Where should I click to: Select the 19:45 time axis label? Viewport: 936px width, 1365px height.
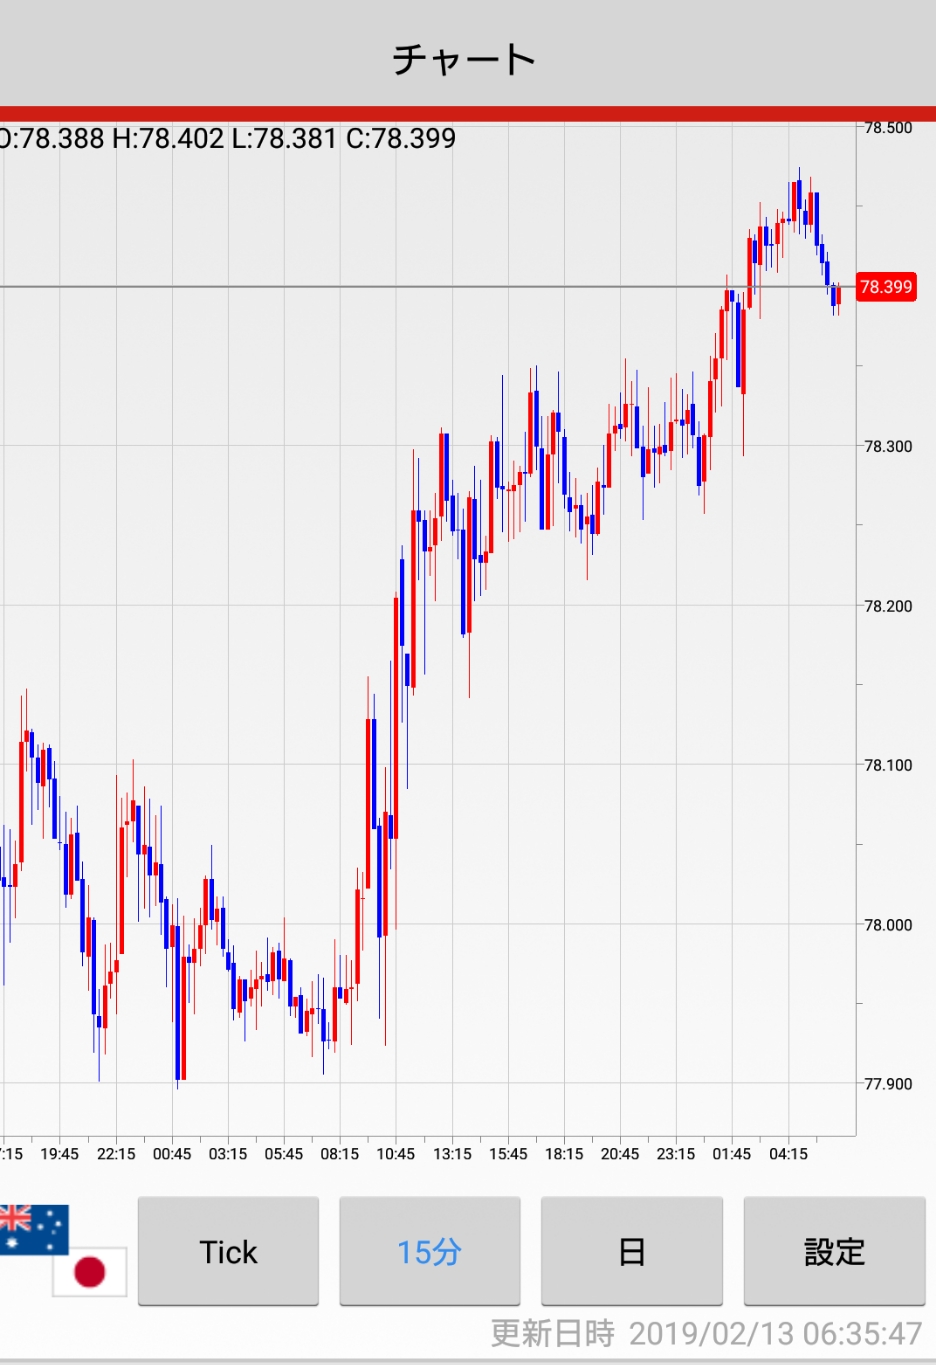pyautogui.click(x=59, y=1154)
